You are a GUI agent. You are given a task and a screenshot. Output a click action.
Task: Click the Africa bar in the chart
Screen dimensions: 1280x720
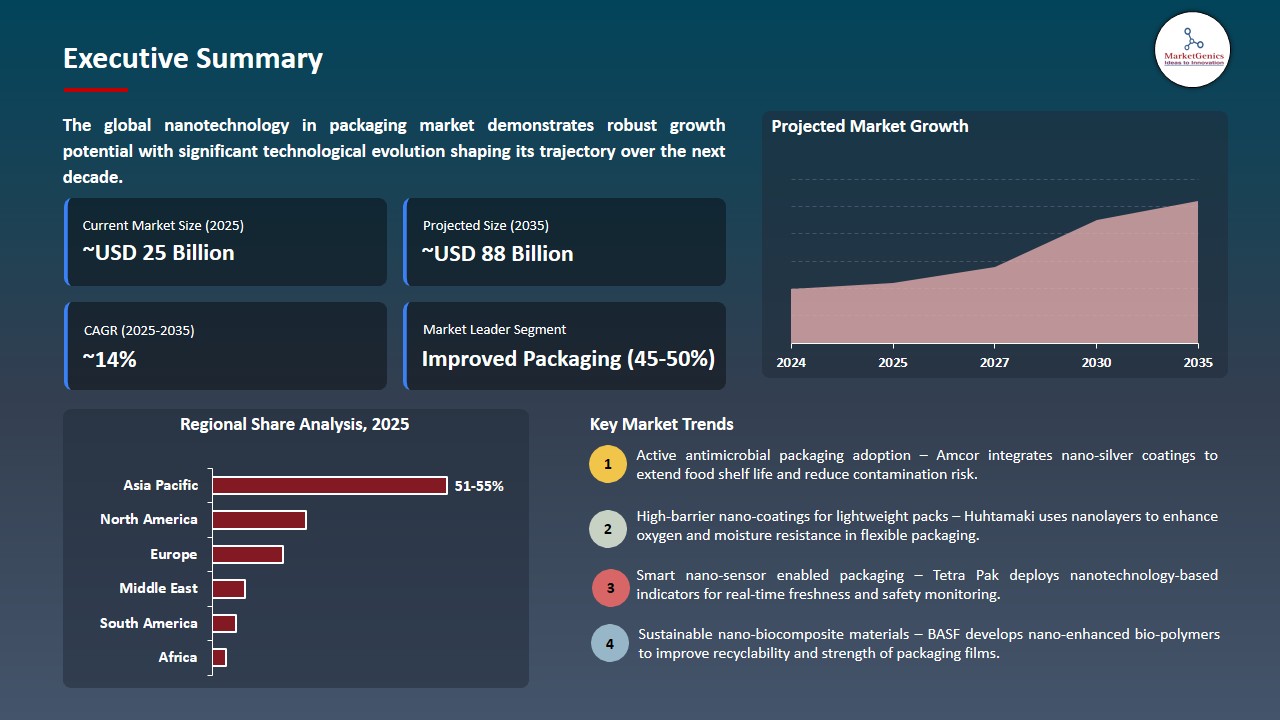219,657
